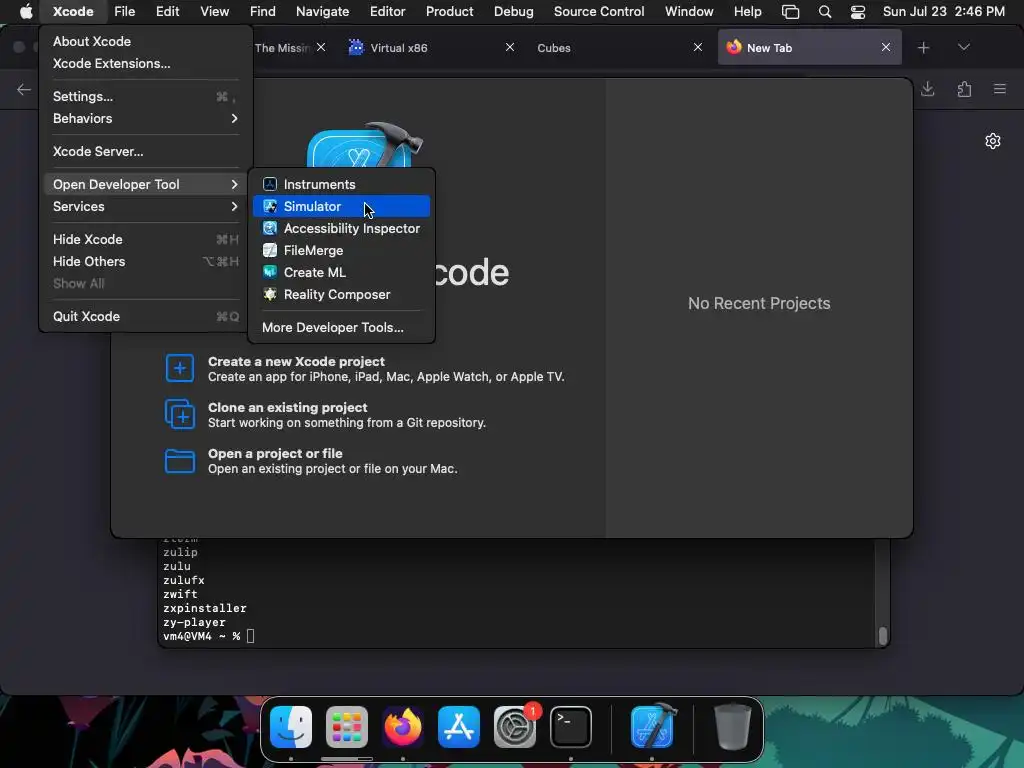
Task: Close the New Tab tab
Action: click(886, 47)
